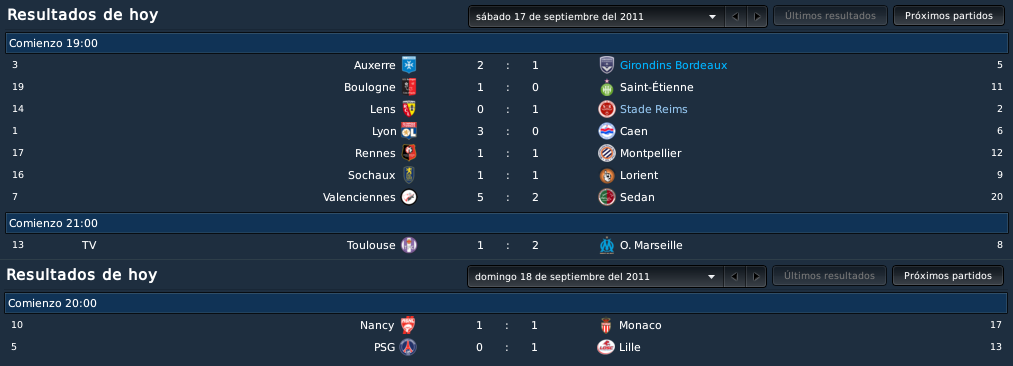Select the Comienzo 21:00 section header
The height and width of the screenshot is (366, 1013).
[x=506, y=223]
